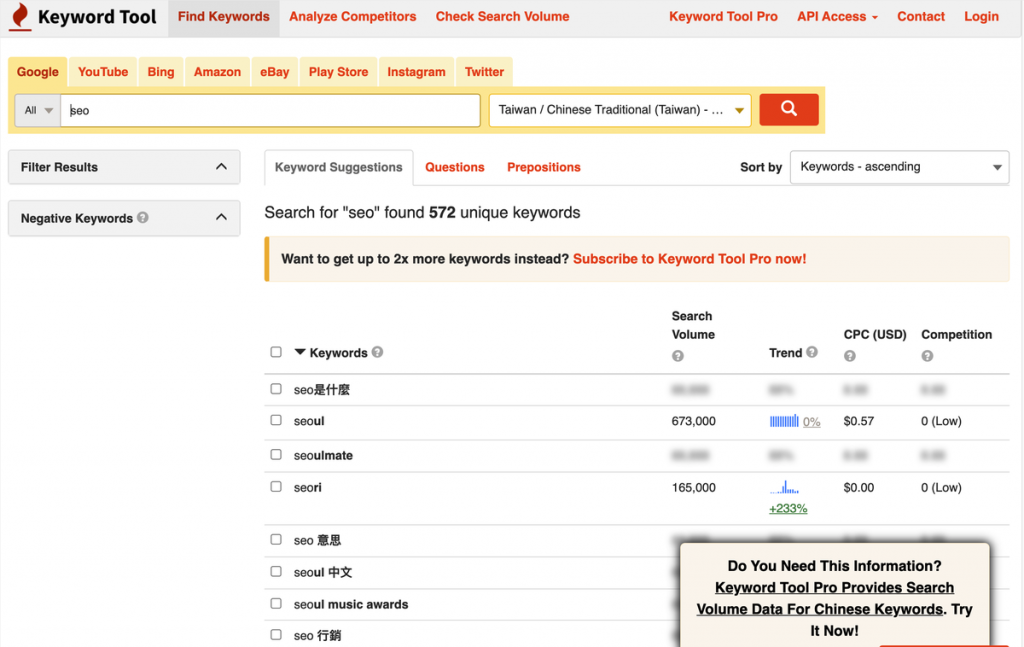Switch to the Bing tab

(x=161, y=72)
